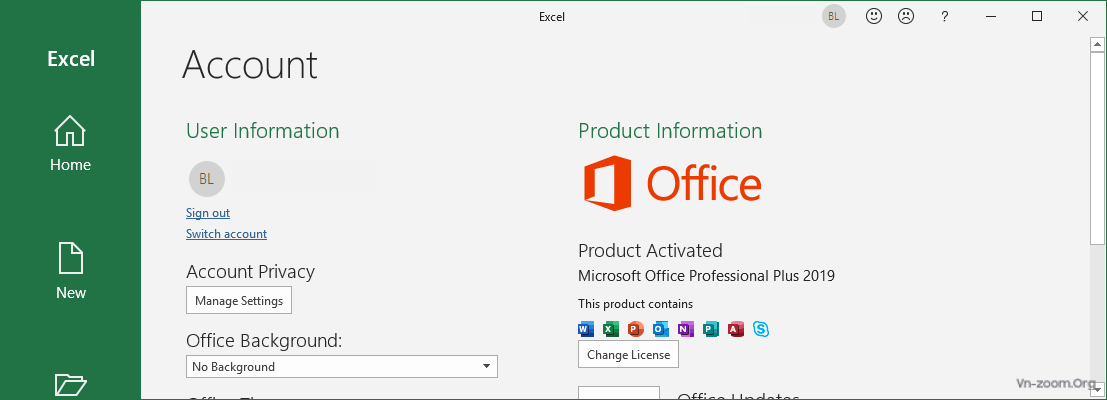Viewport: 1107px width, 400px height.
Task: Click the 'Office Background:' label
Action: [264, 341]
